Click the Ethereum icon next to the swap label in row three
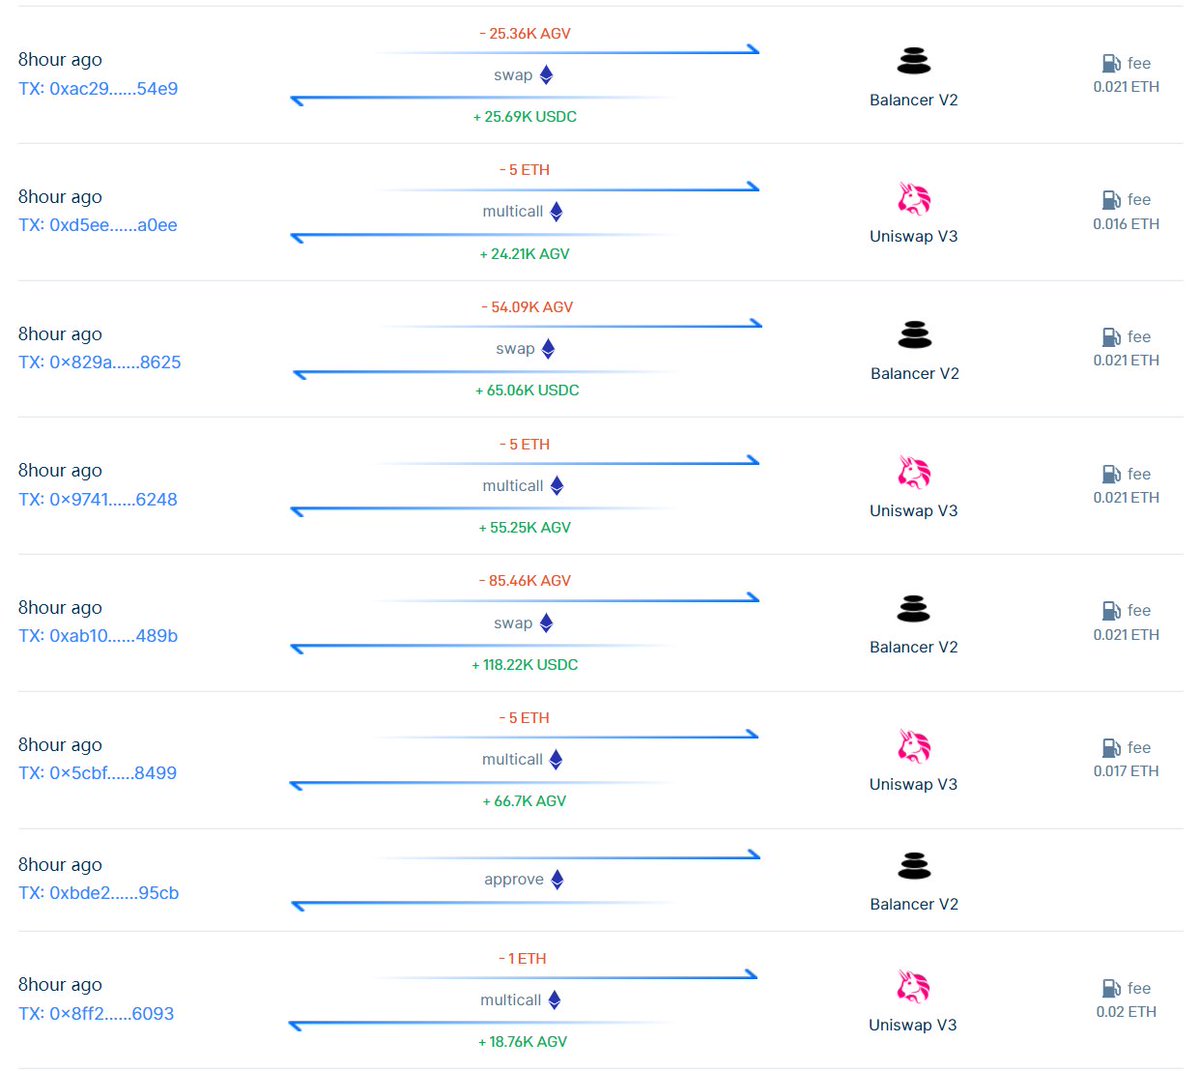 pos(547,348)
